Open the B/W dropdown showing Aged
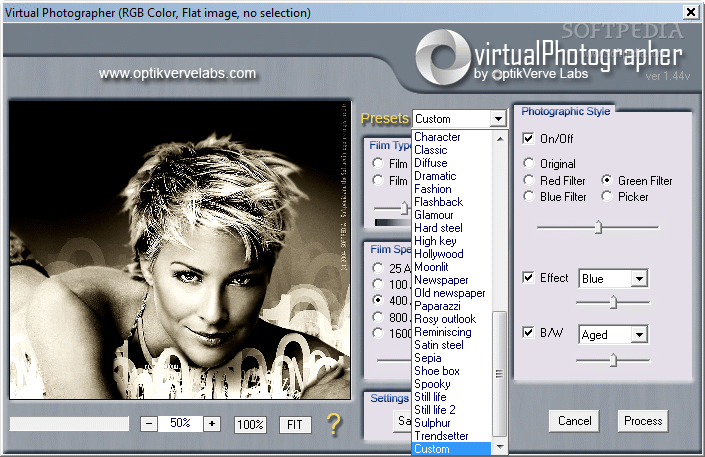The height and width of the screenshot is (457, 705). click(x=639, y=334)
